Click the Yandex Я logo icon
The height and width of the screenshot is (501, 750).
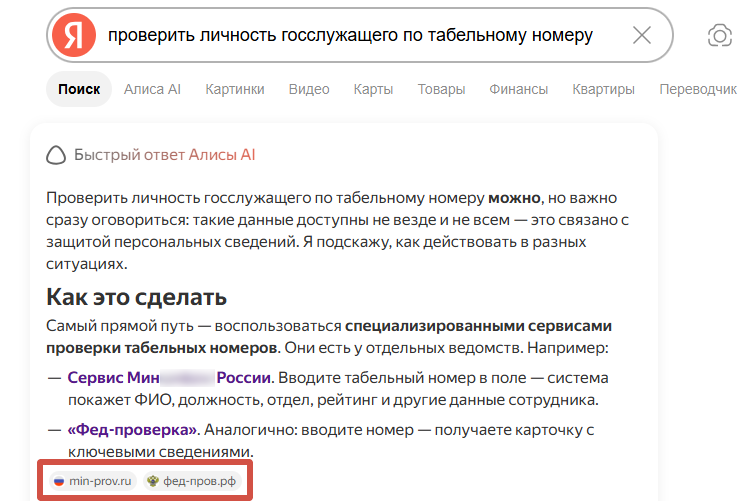click(74, 35)
